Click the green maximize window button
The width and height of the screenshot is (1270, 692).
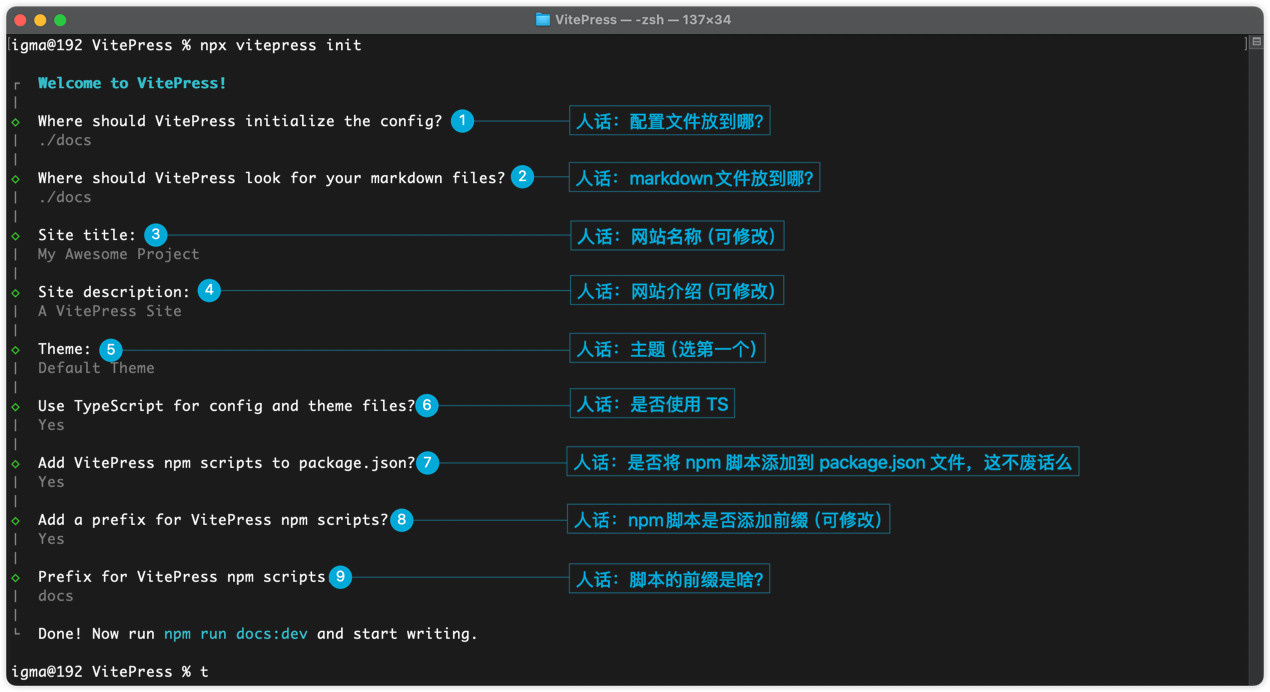tap(60, 20)
